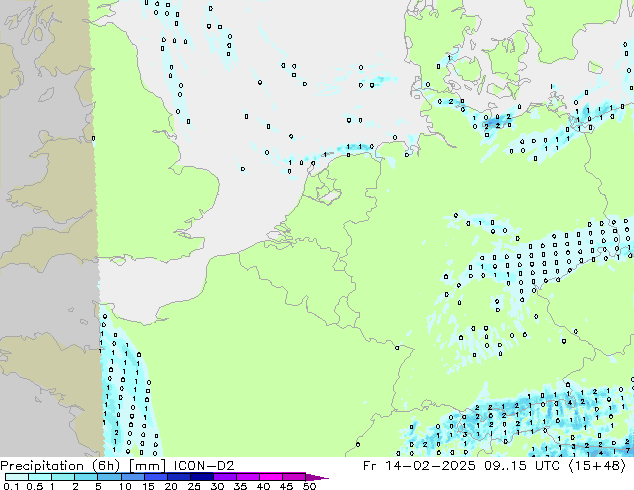Screen dimensions: 634x490
Task: Click the '(15+48)' forecast offset text
Action: tap(597, 466)
